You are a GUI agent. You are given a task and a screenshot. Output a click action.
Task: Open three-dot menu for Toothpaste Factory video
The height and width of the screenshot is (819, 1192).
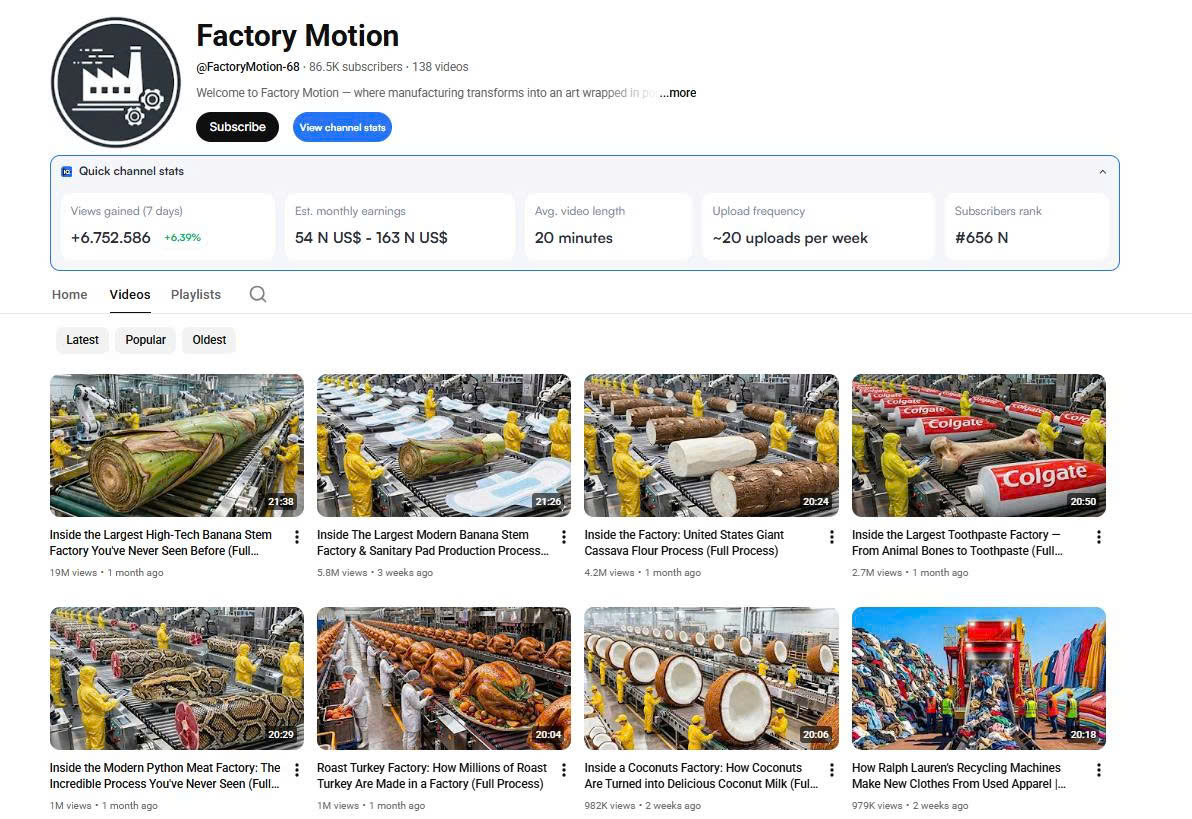click(1098, 538)
